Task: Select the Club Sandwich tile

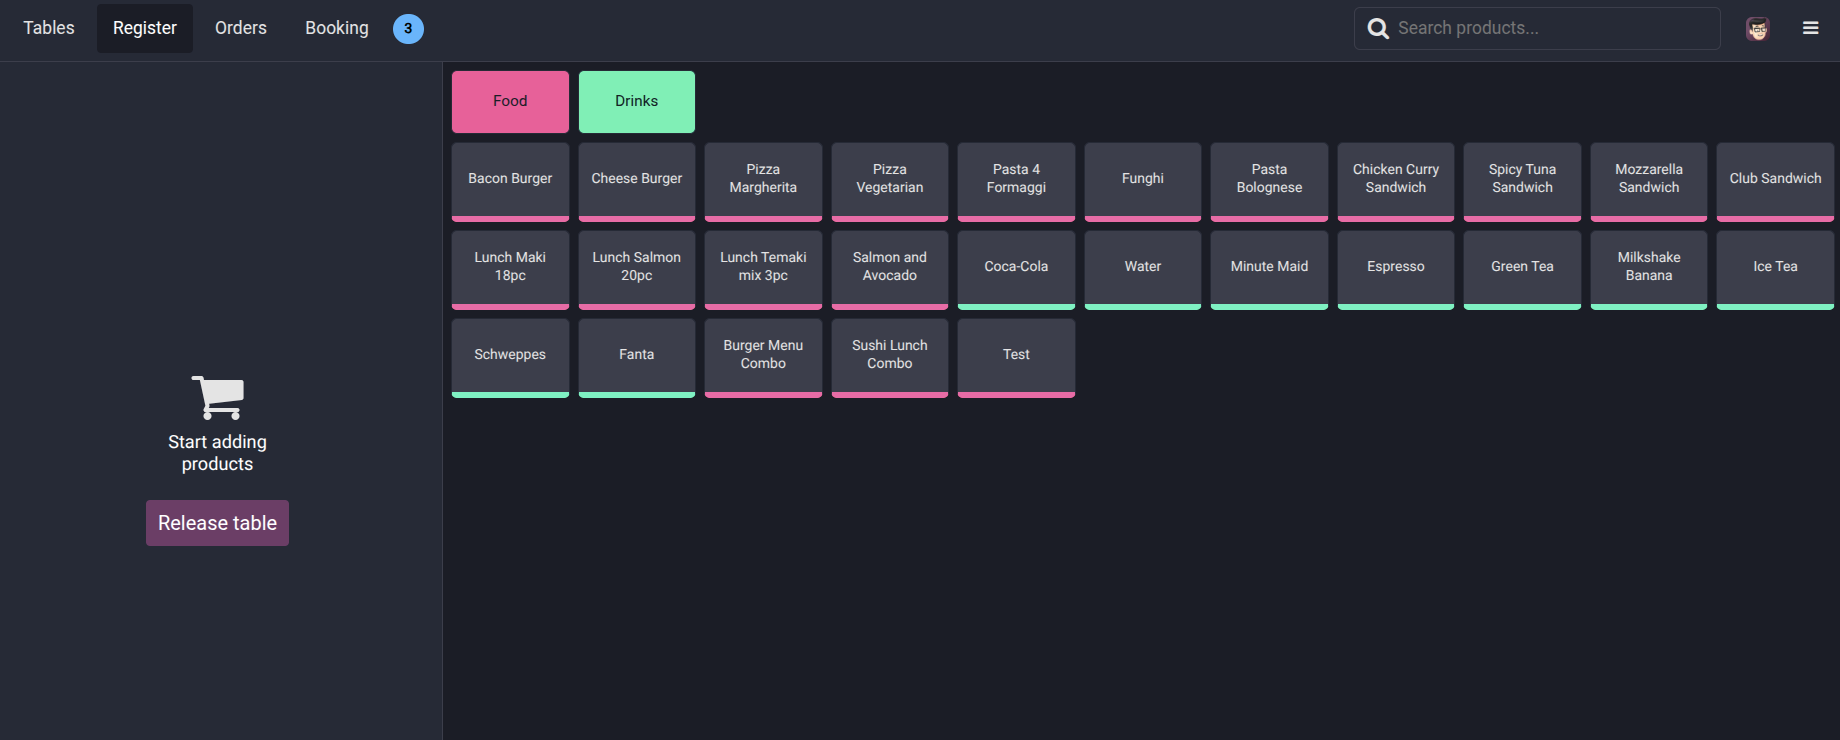Action: click(x=1775, y=181)
